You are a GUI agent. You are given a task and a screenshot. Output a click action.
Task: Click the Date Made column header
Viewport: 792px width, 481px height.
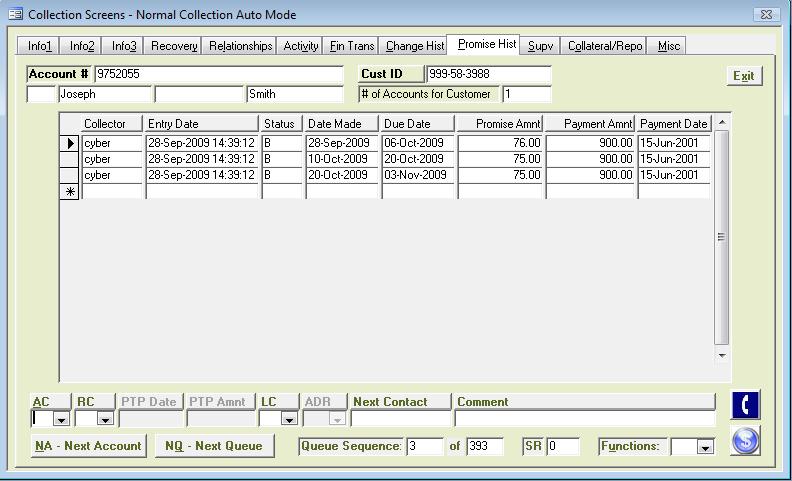click(x=341, y=124)
